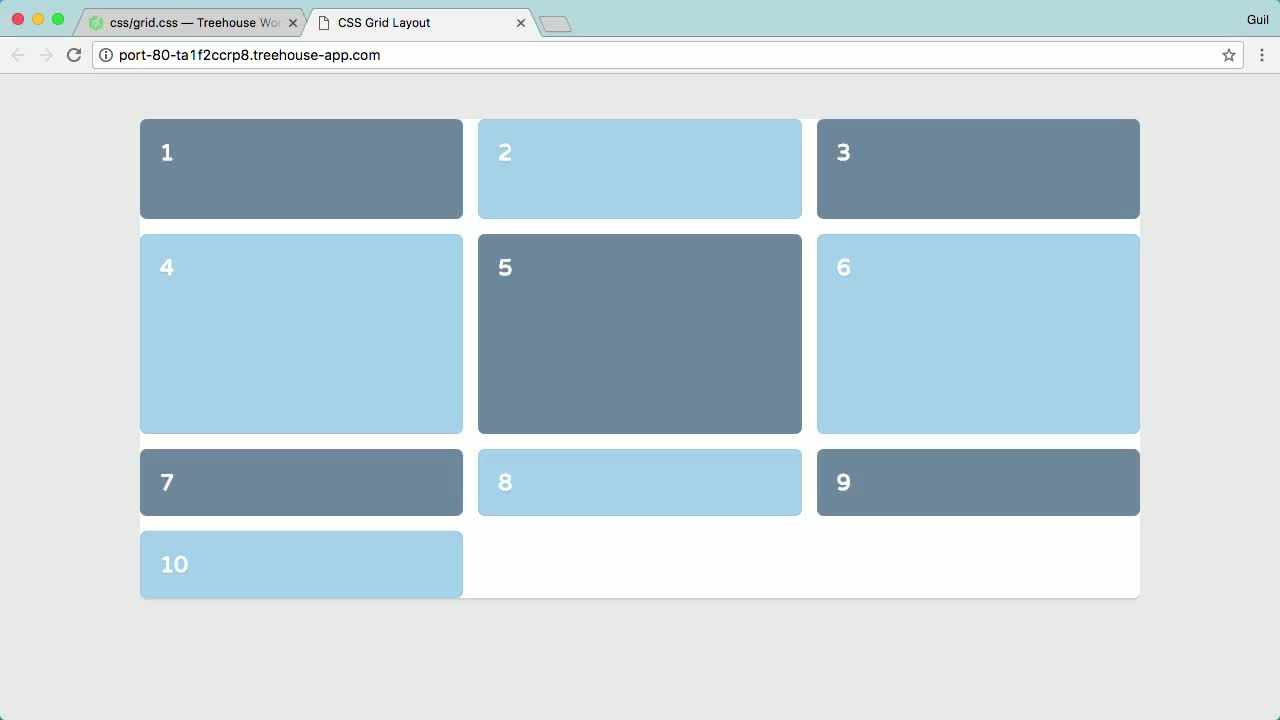Click the forward navigation arrow

click(x=45, y=55)
